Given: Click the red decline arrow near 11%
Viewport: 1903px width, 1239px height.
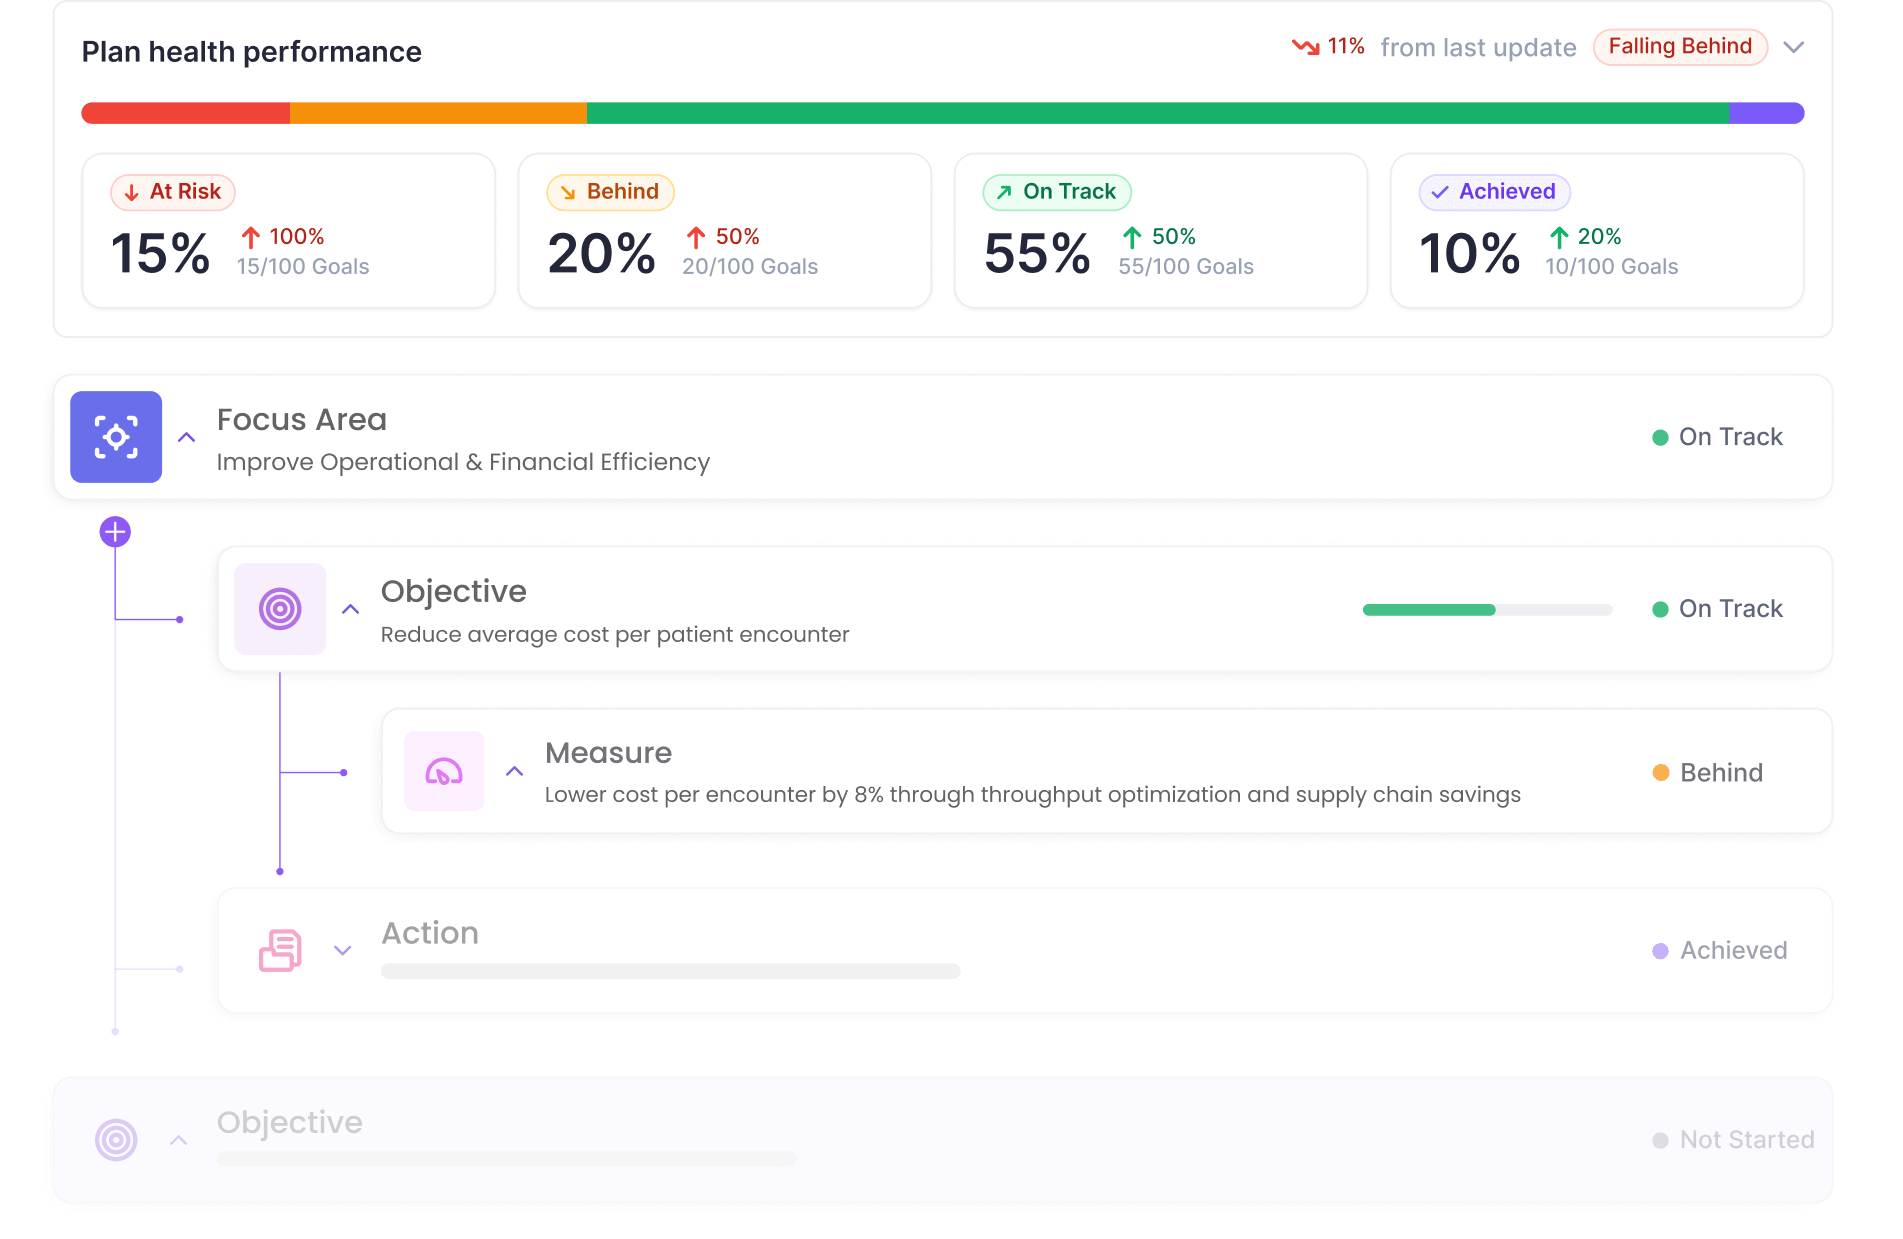Looking at the screenshot, I should pyautogui.click(x=1306, y=46).
